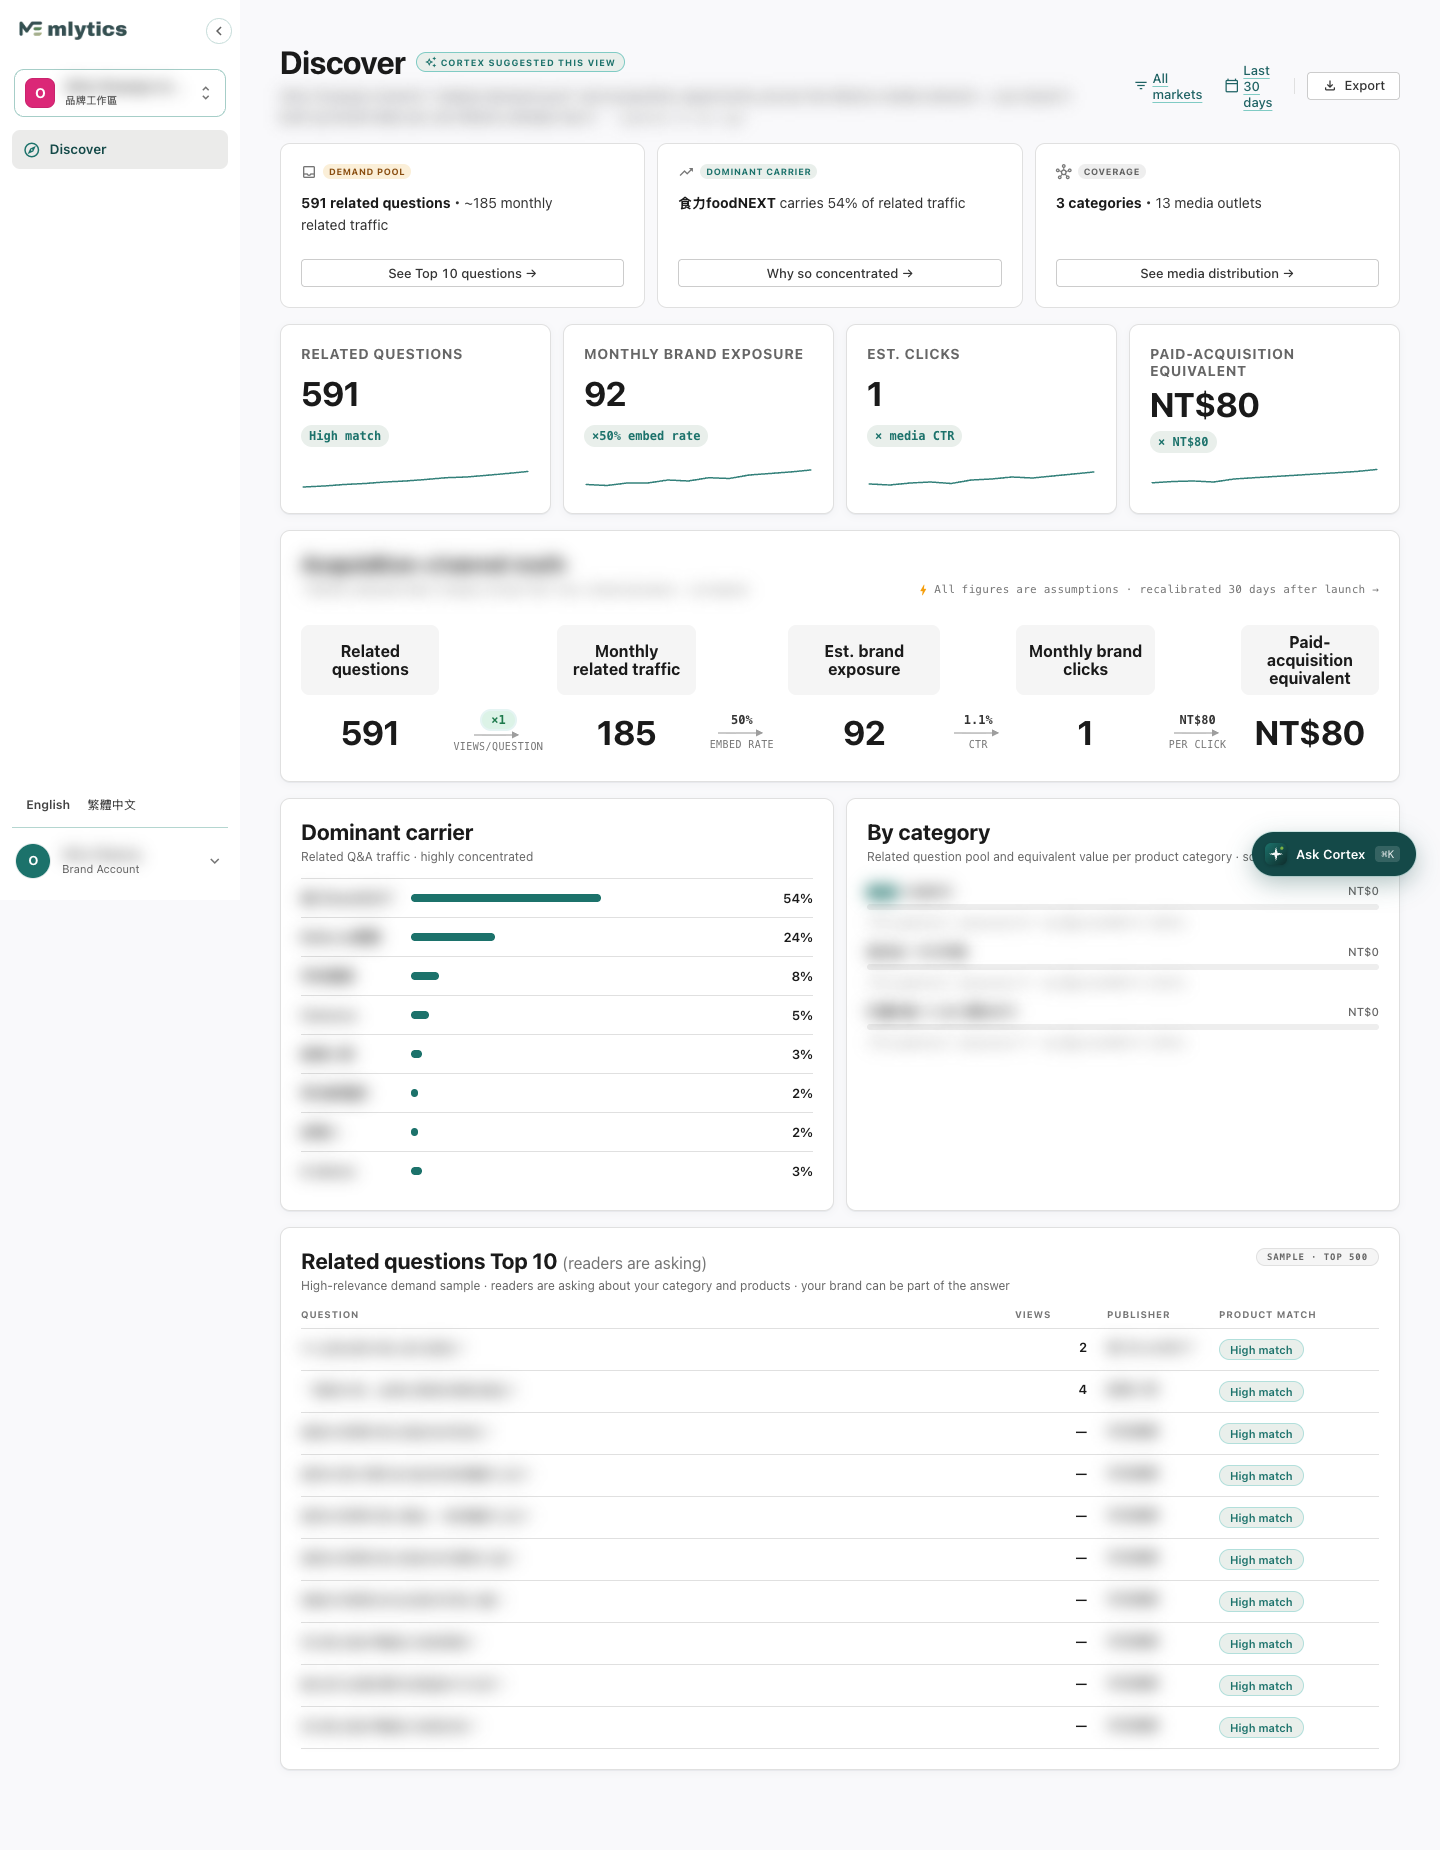Click the mlytics logo
Screen dimensions: 1440x1850
click(73, 30)
